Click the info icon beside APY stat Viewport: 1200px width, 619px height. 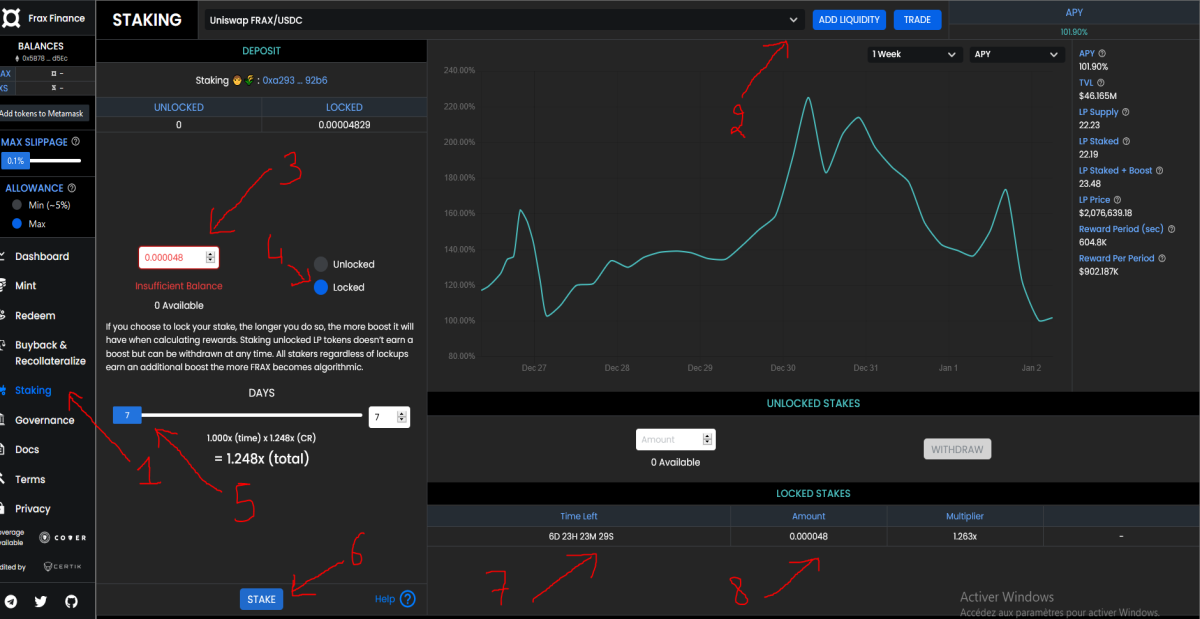click(x=1102, y=54)
